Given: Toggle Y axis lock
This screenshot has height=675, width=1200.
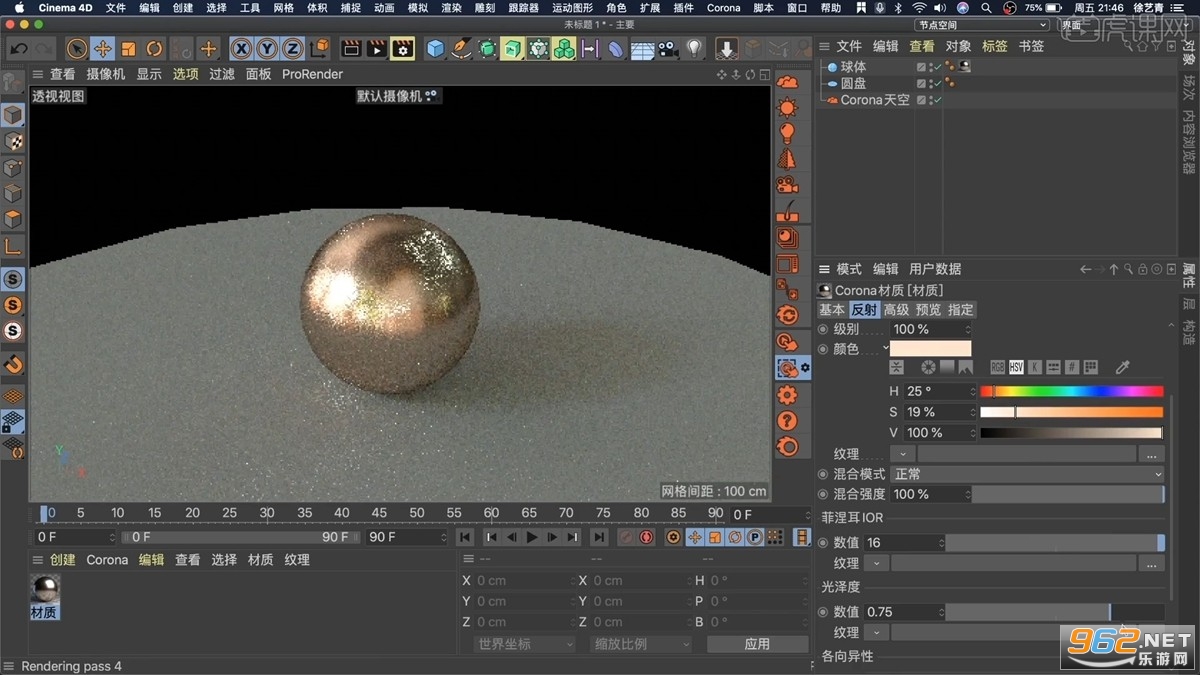Looking at the screenshot, I should pos(267,48).
